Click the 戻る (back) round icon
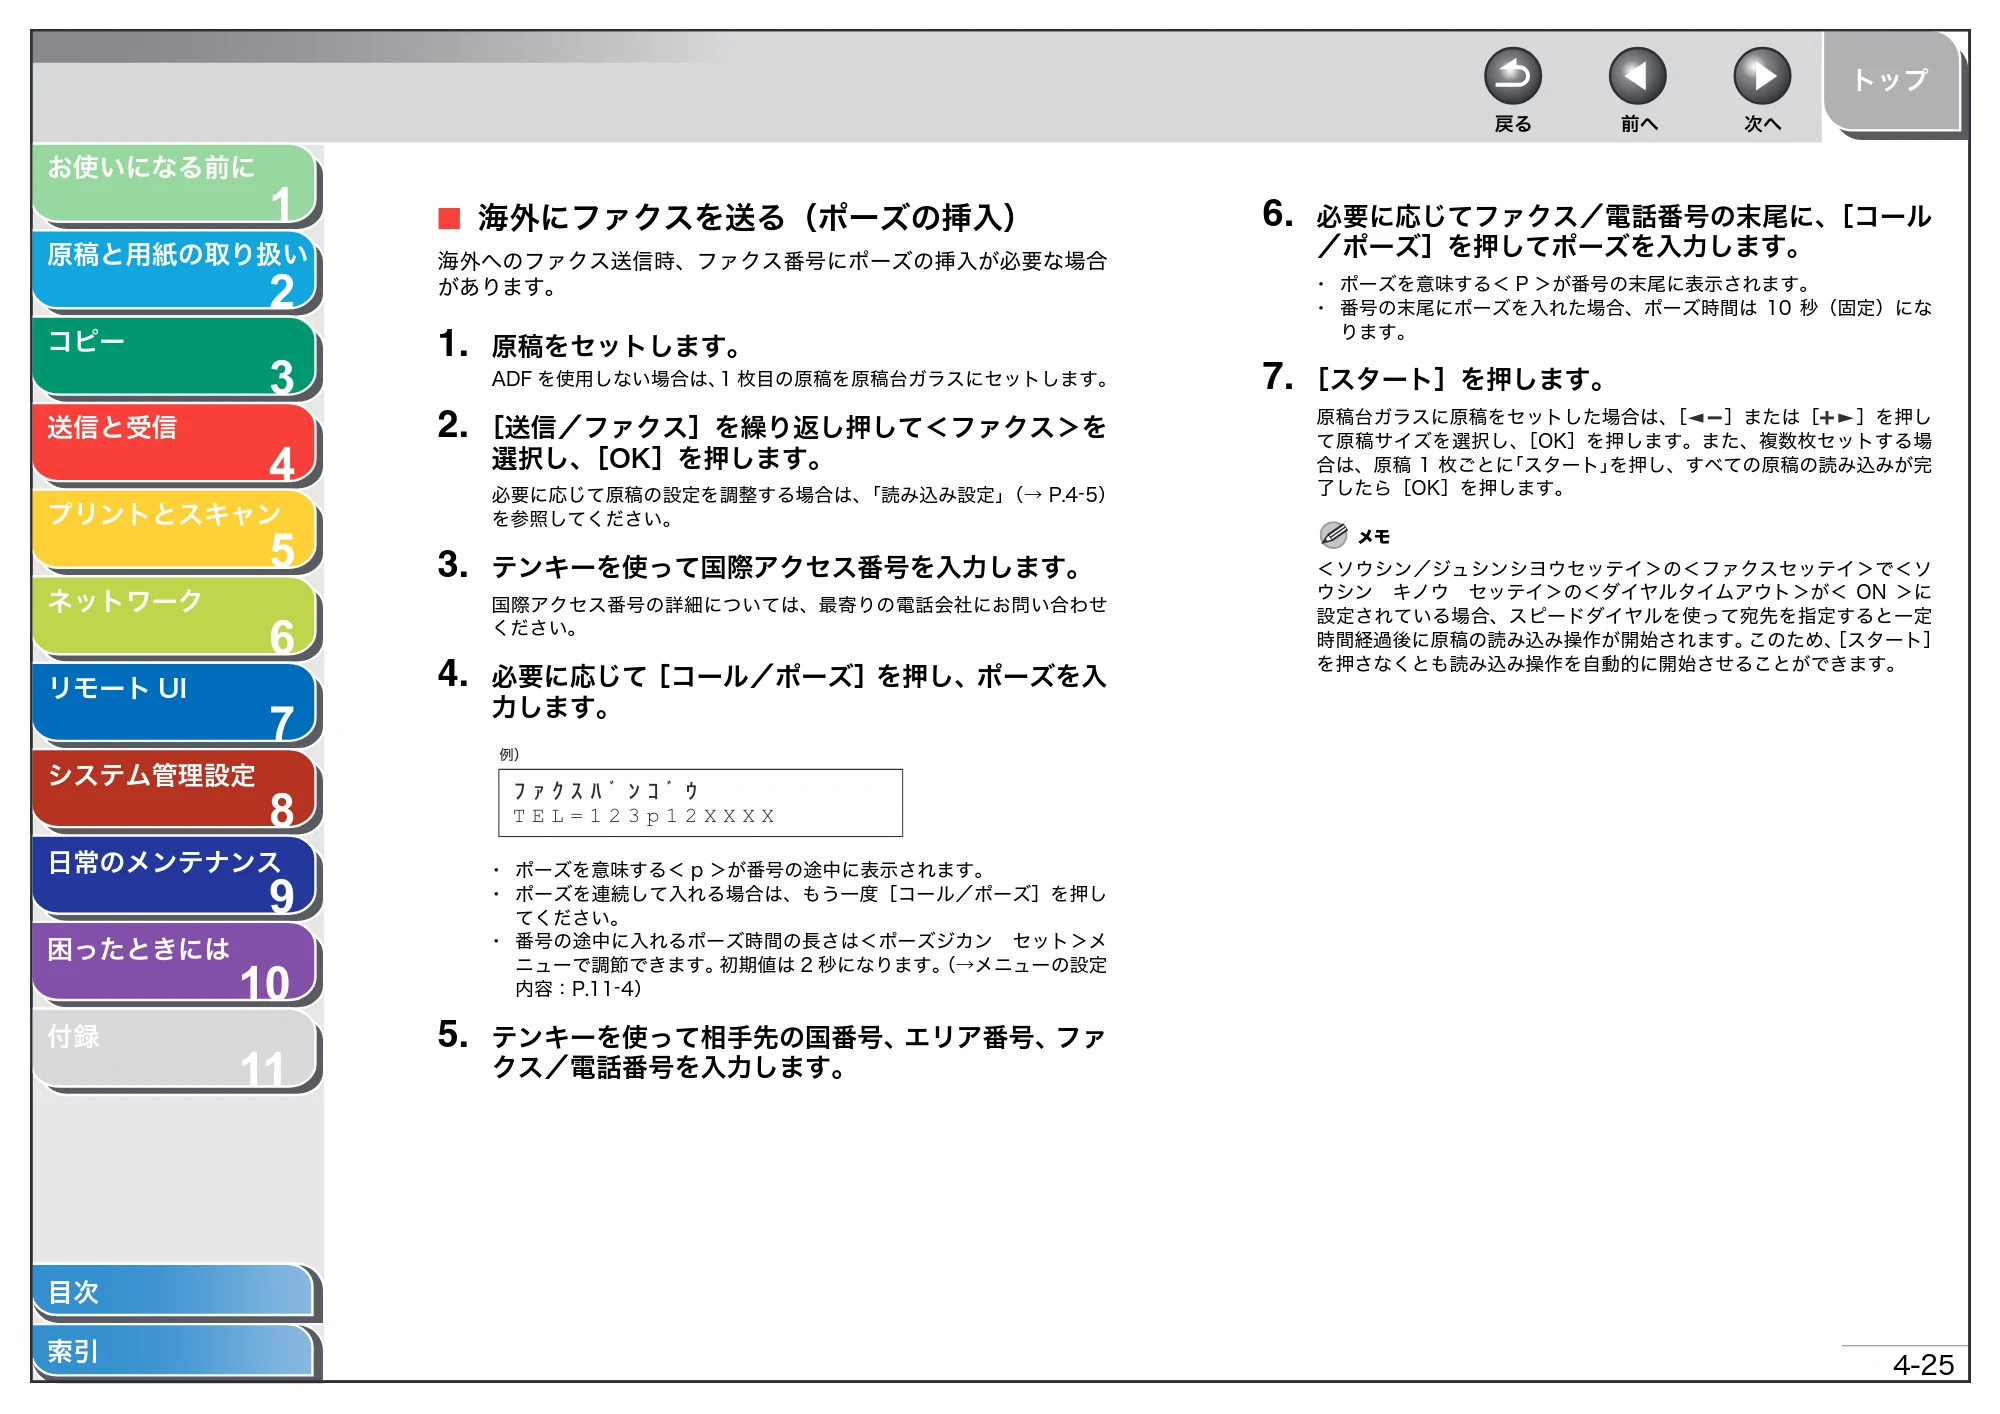The height and width of the screenshot is (1414, 2000). 1512,76
